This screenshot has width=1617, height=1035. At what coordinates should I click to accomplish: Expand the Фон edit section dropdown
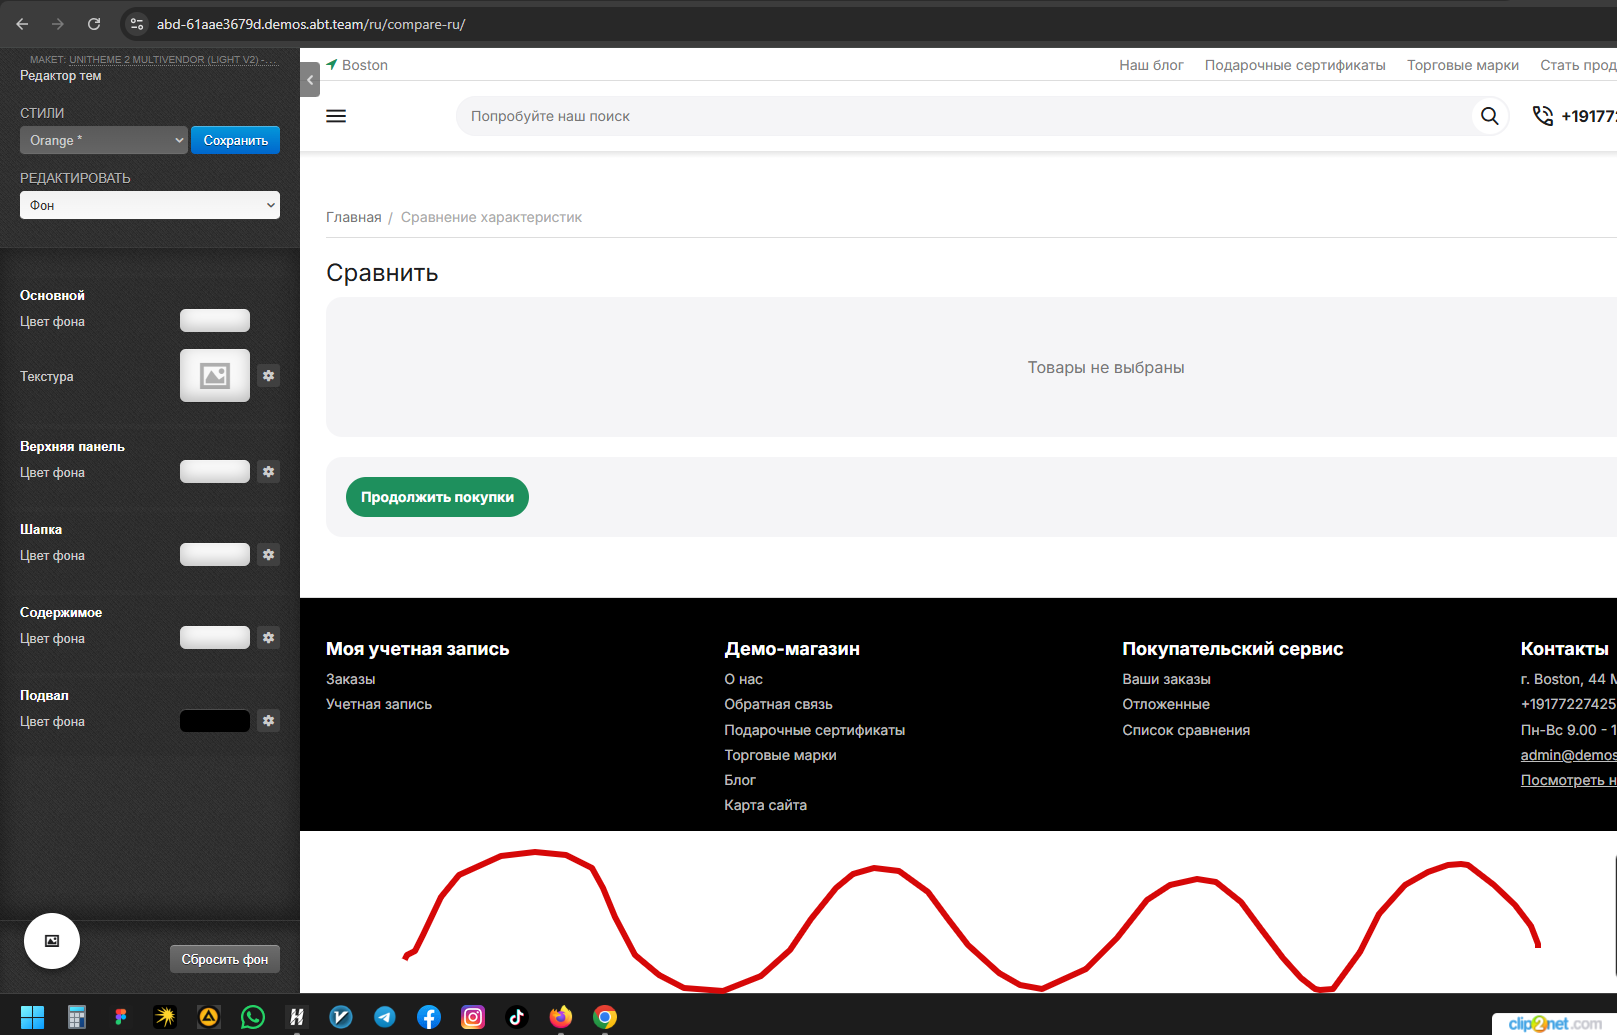point(150,205)
